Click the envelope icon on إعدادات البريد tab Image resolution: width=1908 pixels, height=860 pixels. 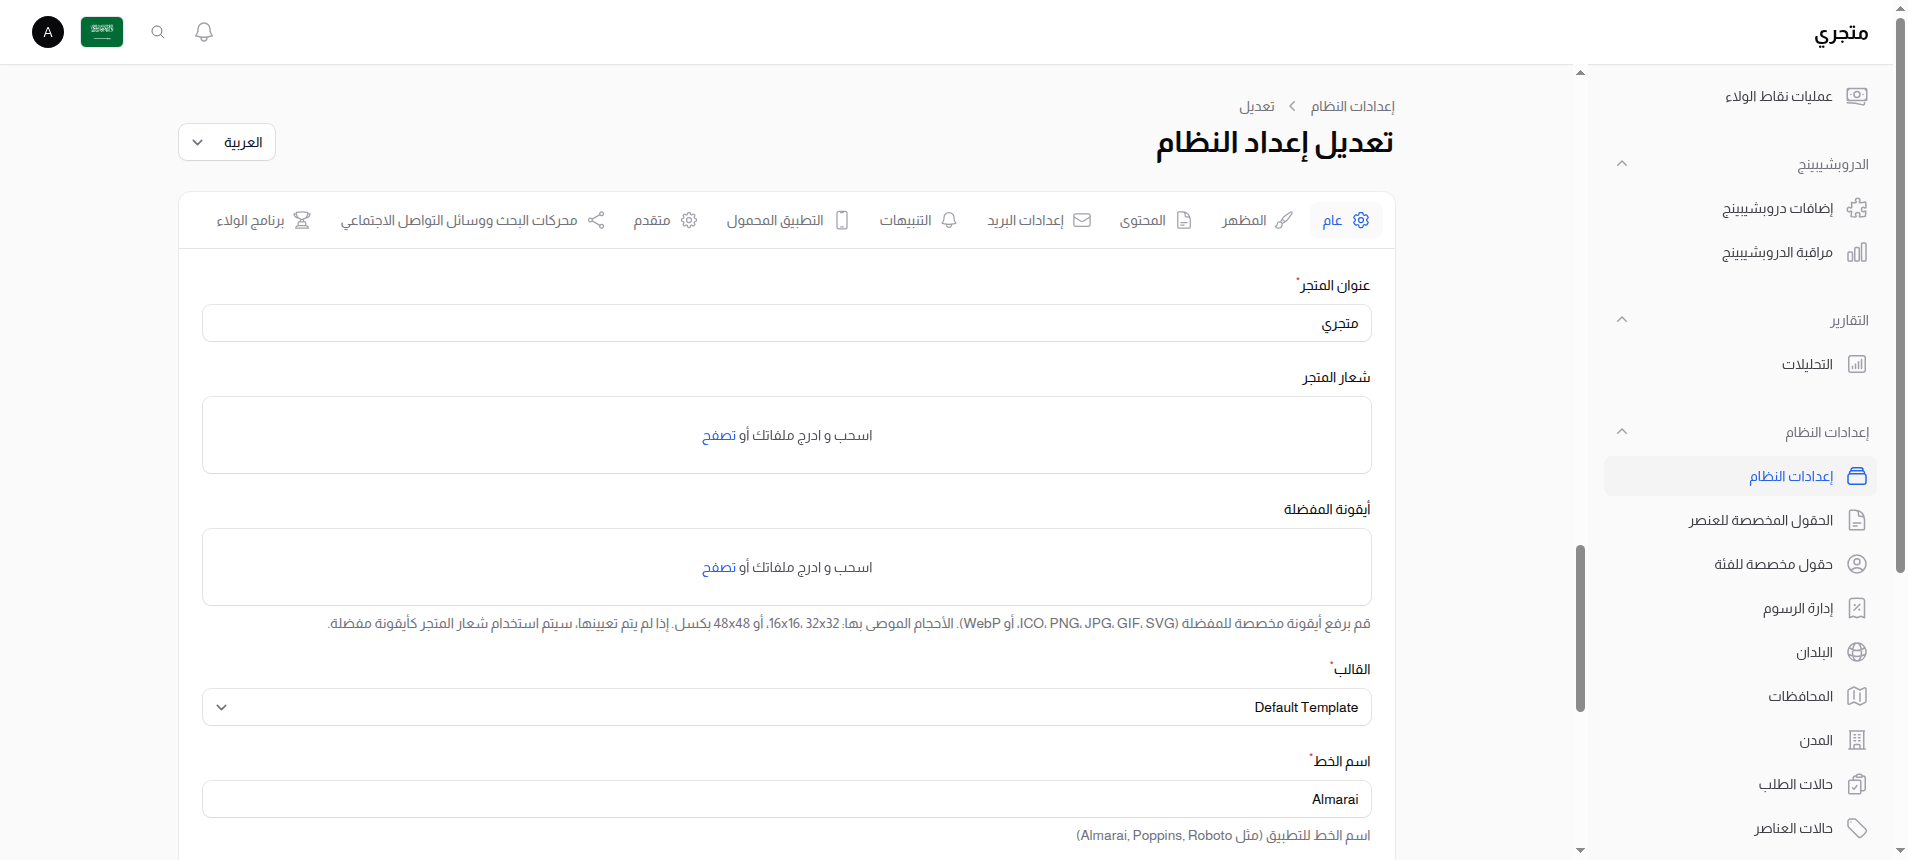tap(1082, 220)
